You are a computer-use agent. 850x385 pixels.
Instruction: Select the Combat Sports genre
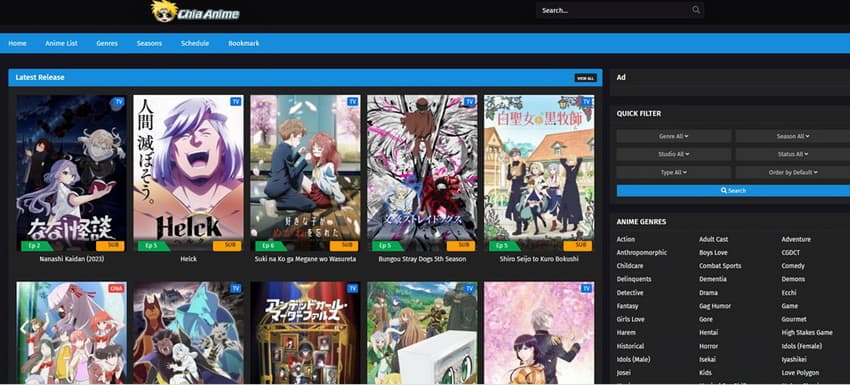point(720,266)
